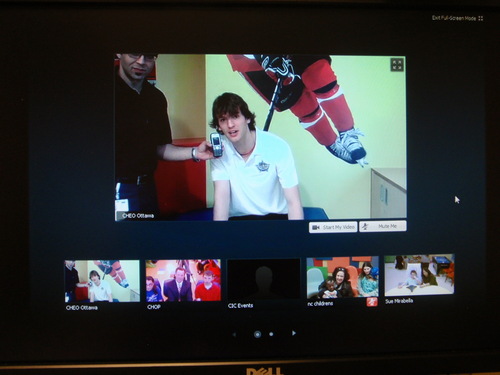Click the CHEO Ottawa label in main video

138,216
